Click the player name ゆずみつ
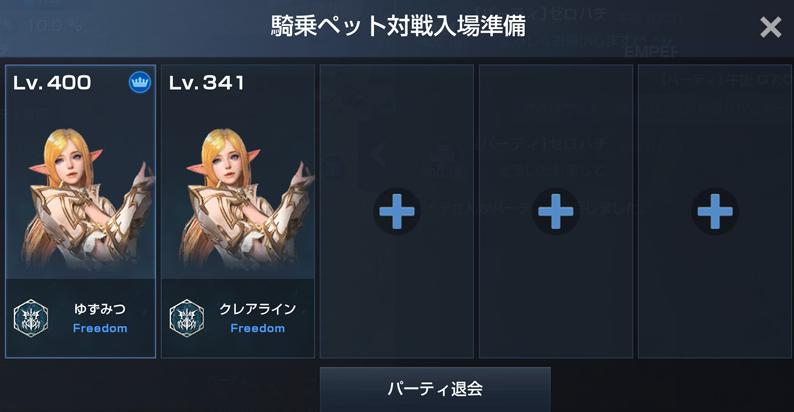This screenshot has height=412, width=794. pos(100,309)
